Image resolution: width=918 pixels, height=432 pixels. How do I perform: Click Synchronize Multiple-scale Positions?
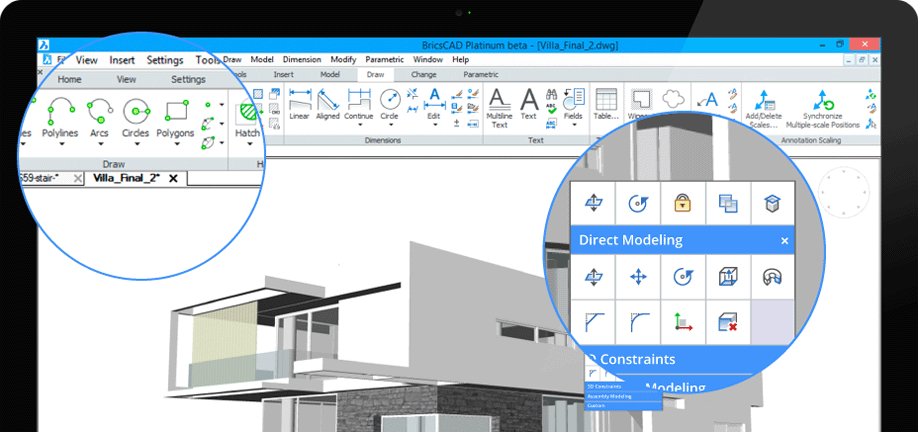pos(823,108)
